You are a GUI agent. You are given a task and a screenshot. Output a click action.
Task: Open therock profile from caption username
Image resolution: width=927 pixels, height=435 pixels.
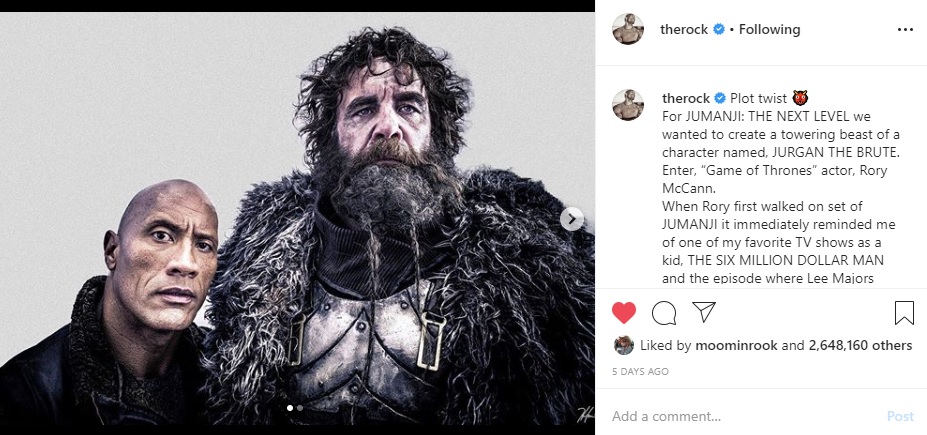point(685,98)
